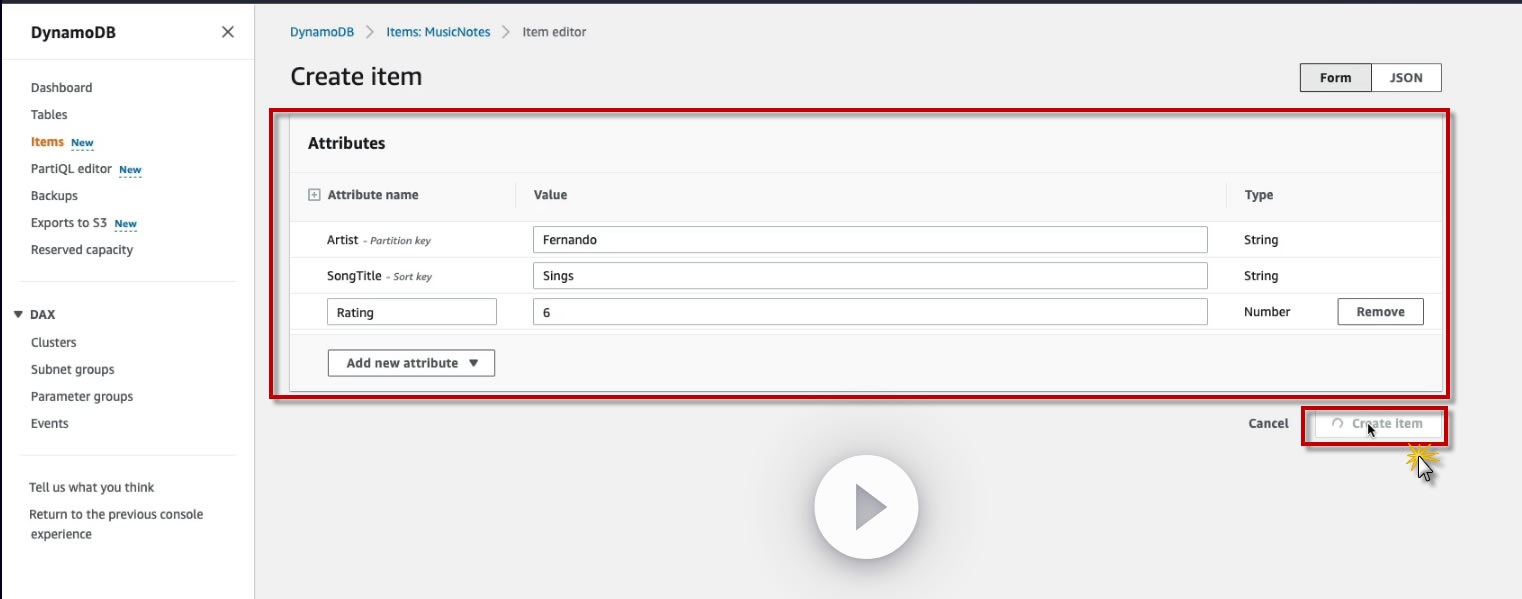Open Reserved capacity page
This screenshot has width=1522, height=599.
tap(82, 250)
